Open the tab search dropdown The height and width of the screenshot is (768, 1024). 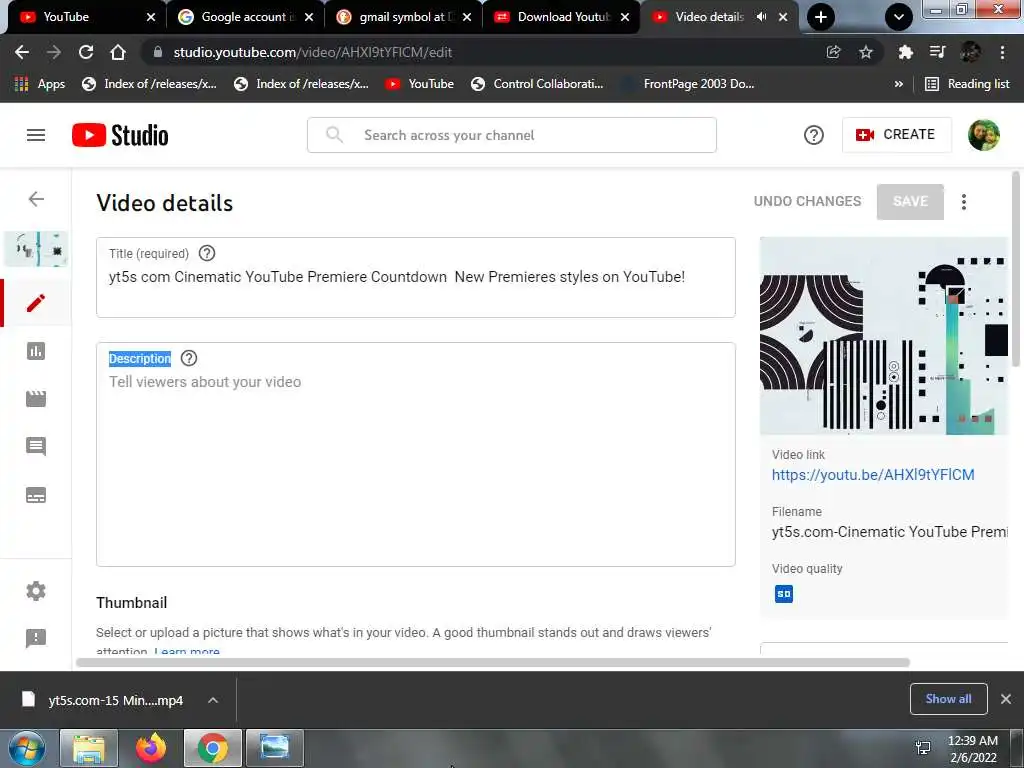point(899,17)
